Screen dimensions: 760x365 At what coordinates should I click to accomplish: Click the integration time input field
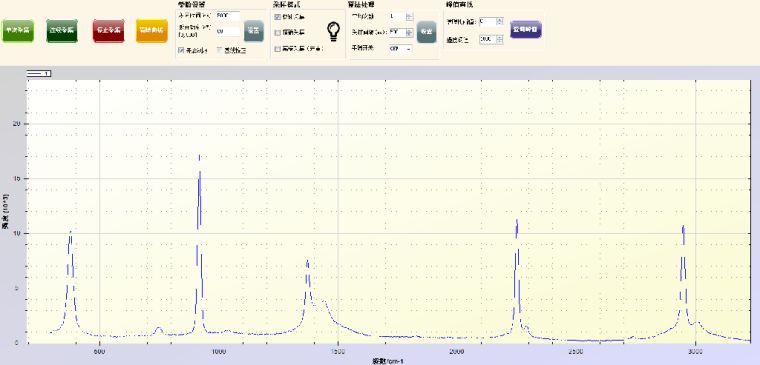pyautogui.click(x=228, y=16)
